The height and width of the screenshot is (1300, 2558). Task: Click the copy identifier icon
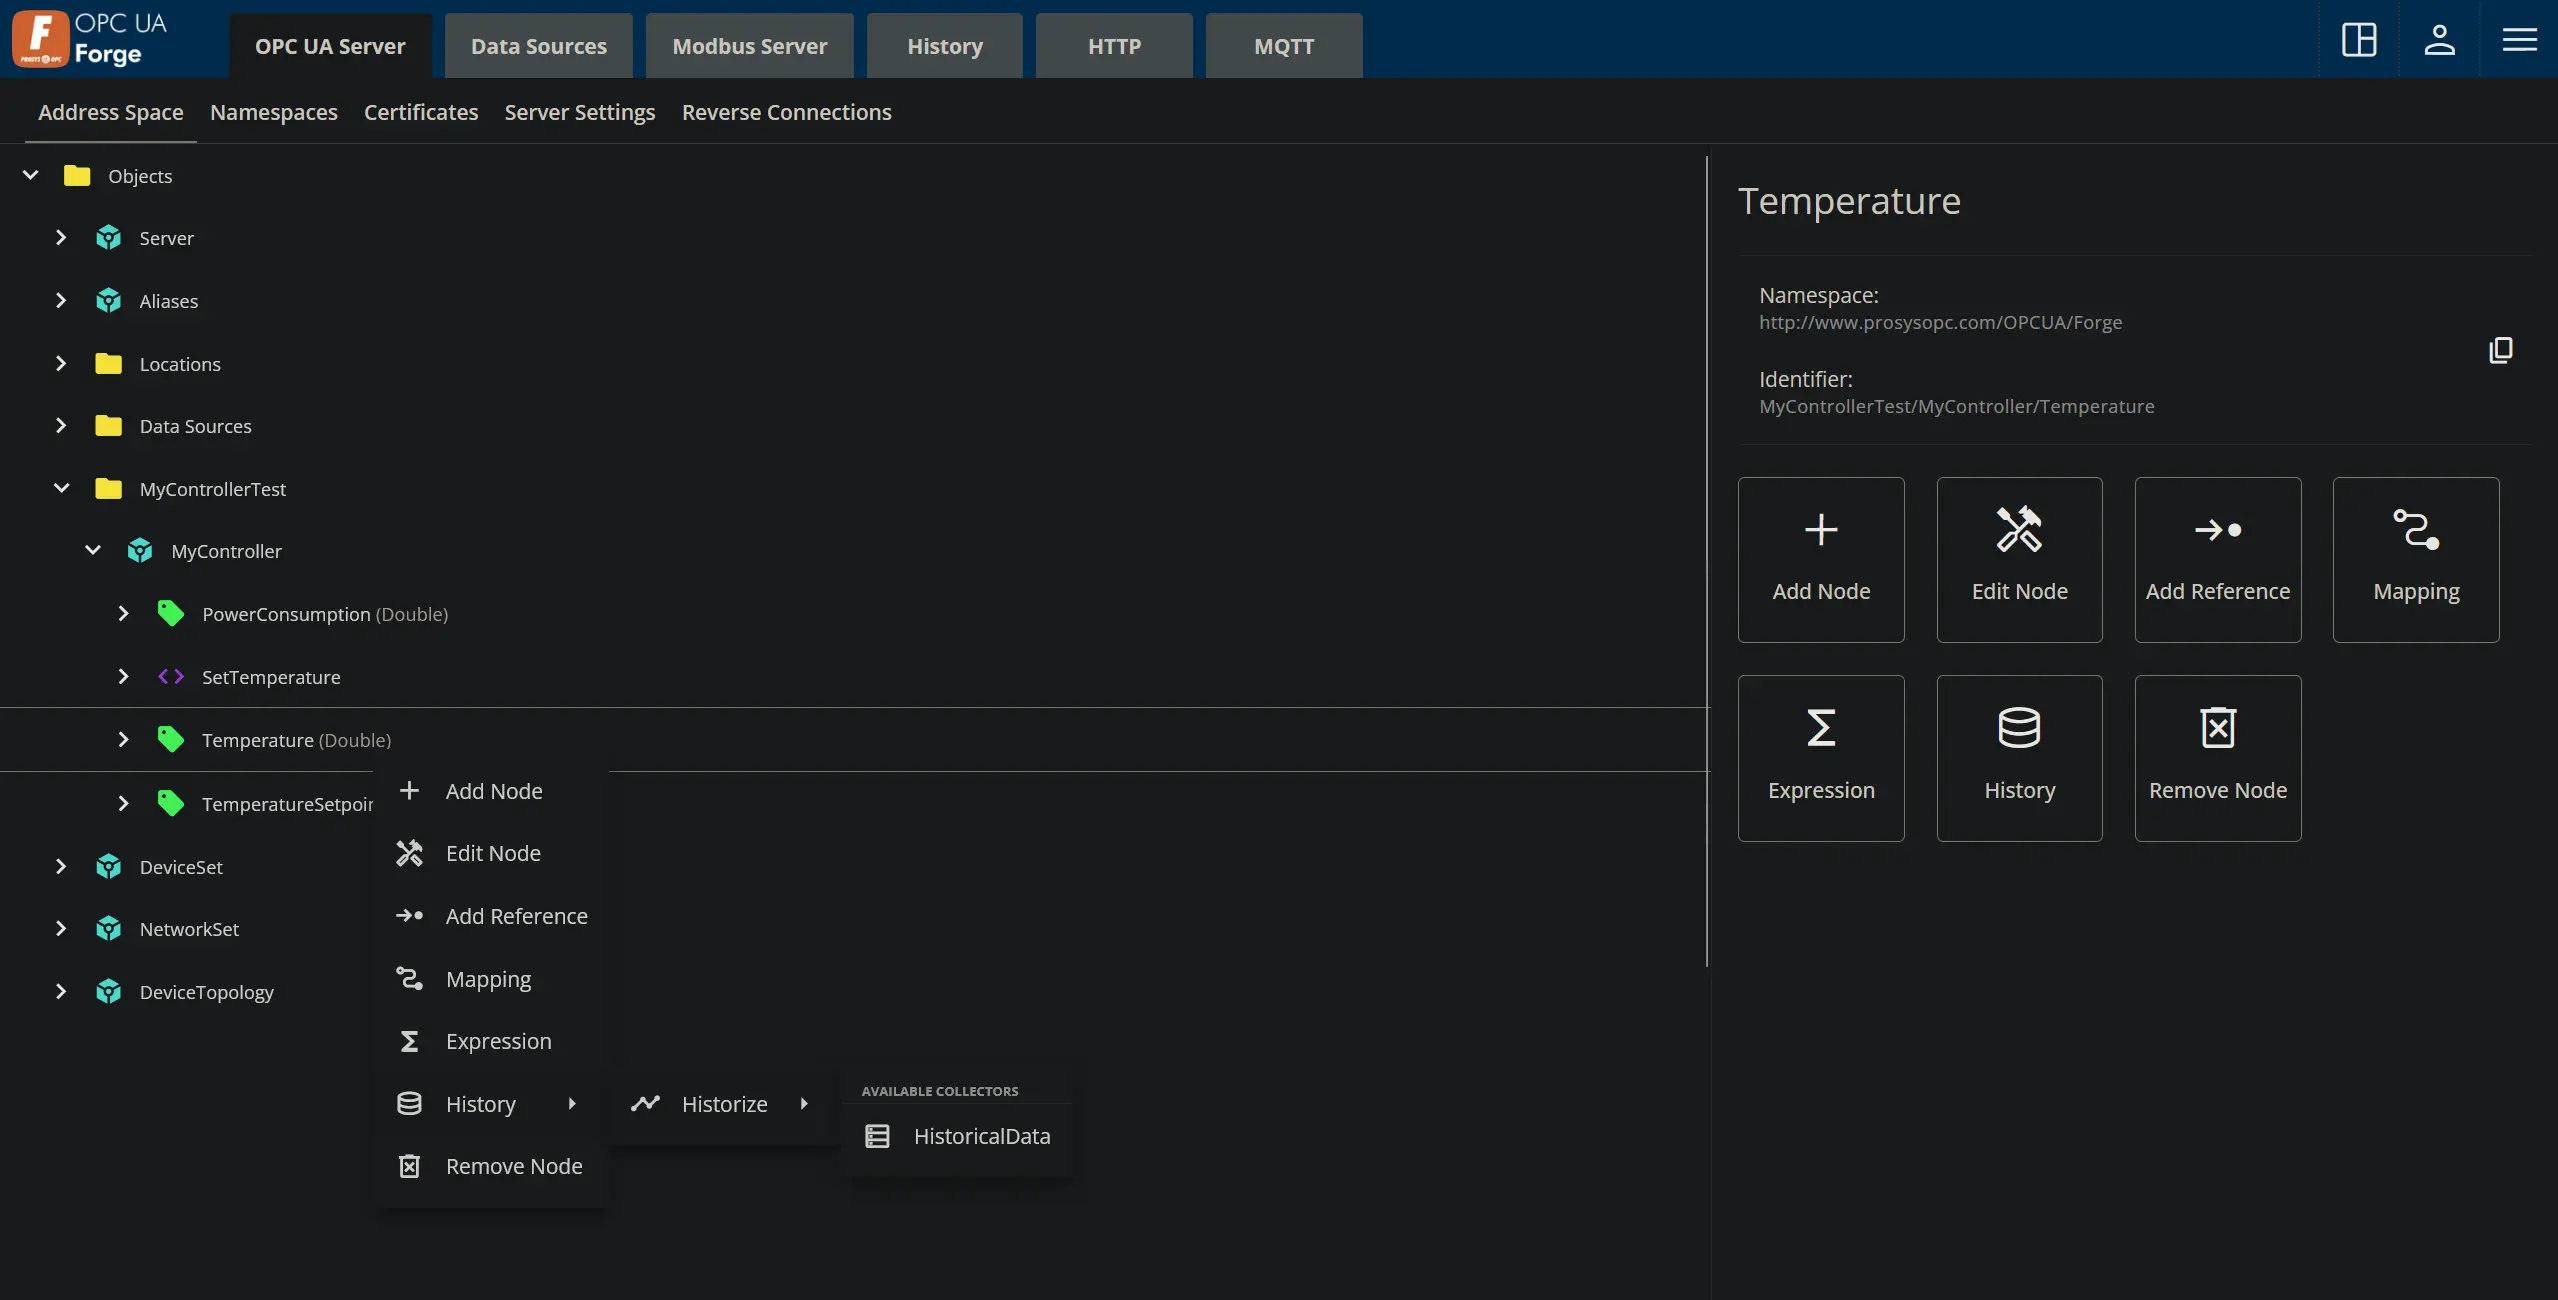[x=2500, y=350]
